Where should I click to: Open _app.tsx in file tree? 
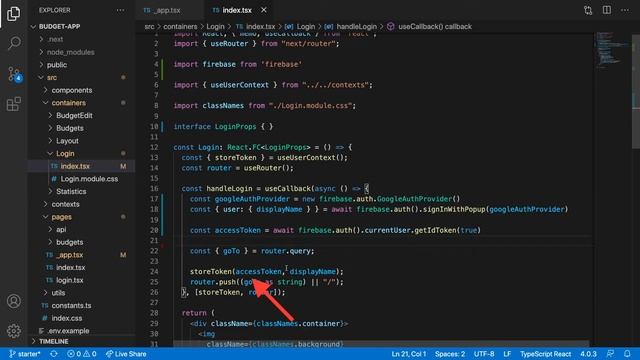pyautogui.click(x=82, y=255)
